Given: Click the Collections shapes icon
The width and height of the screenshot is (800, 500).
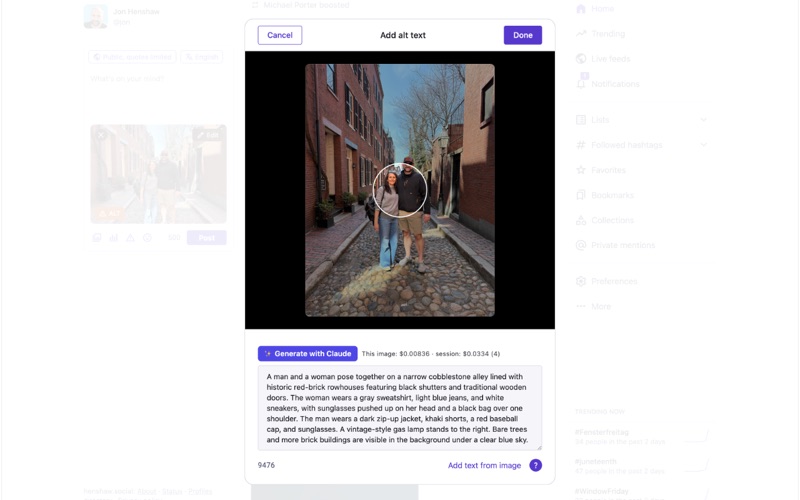Looking at the screenshot, I should (581, 220).
